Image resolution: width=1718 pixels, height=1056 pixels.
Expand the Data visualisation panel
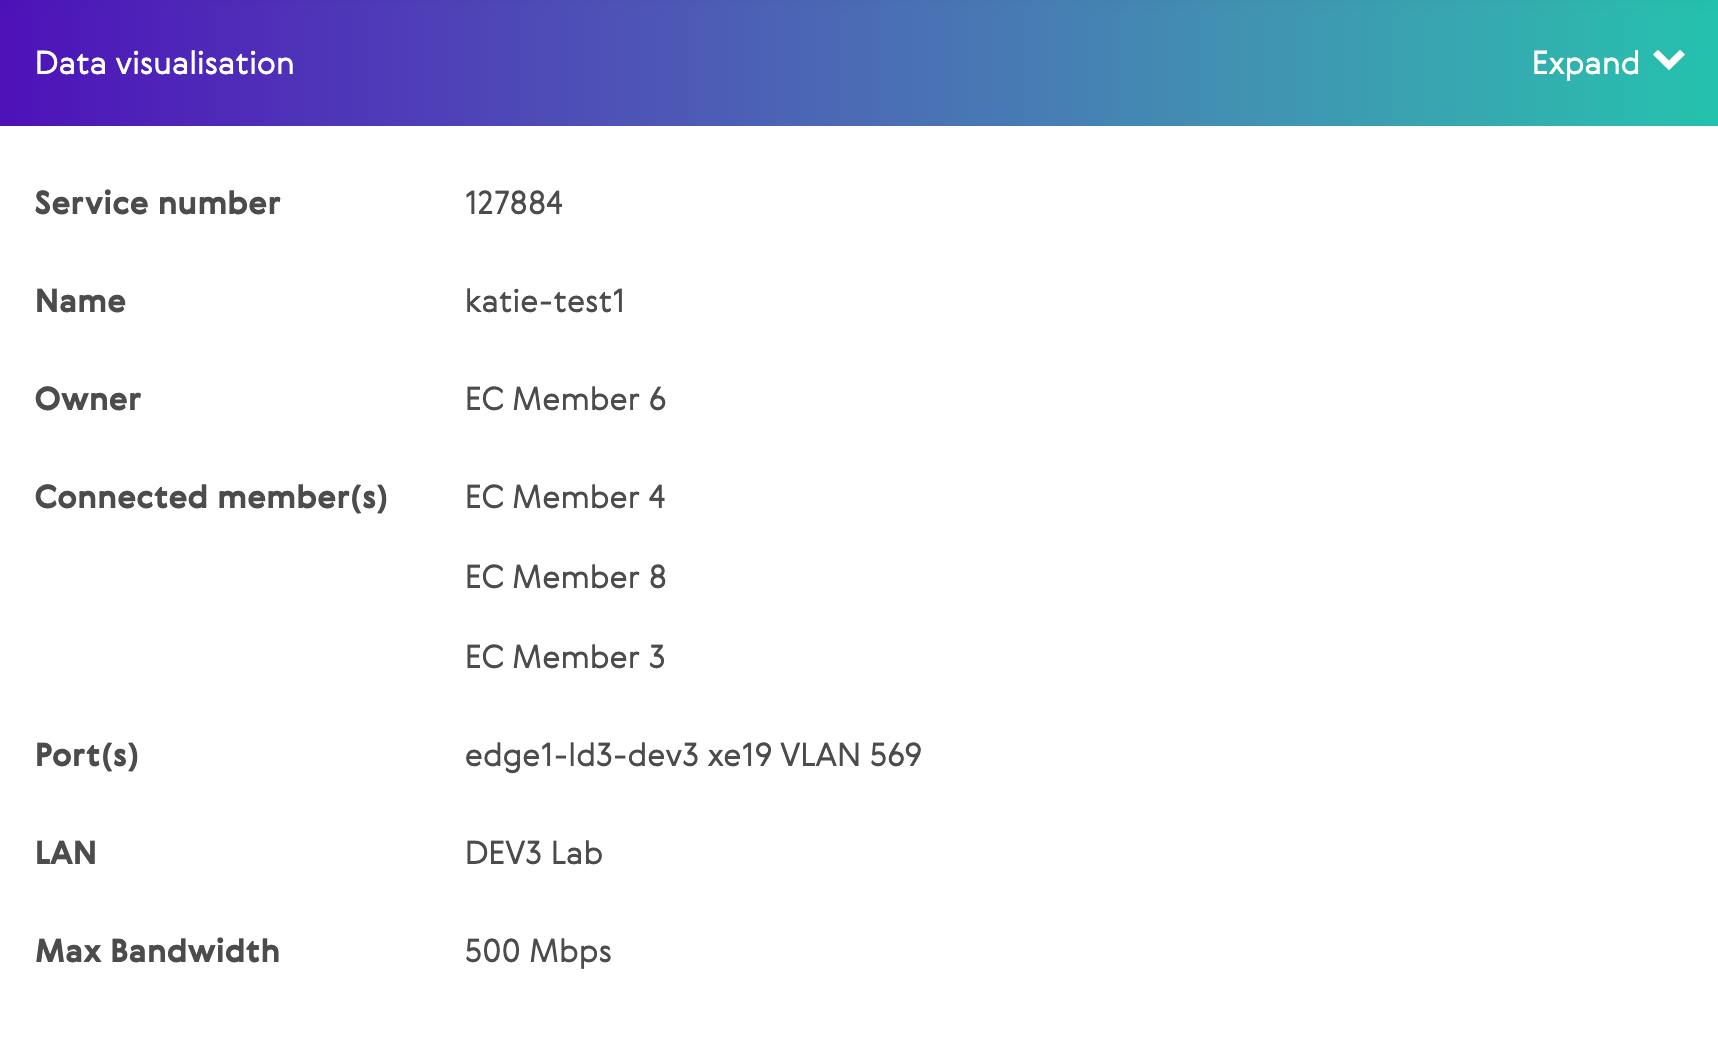[x=1585, y=63]
